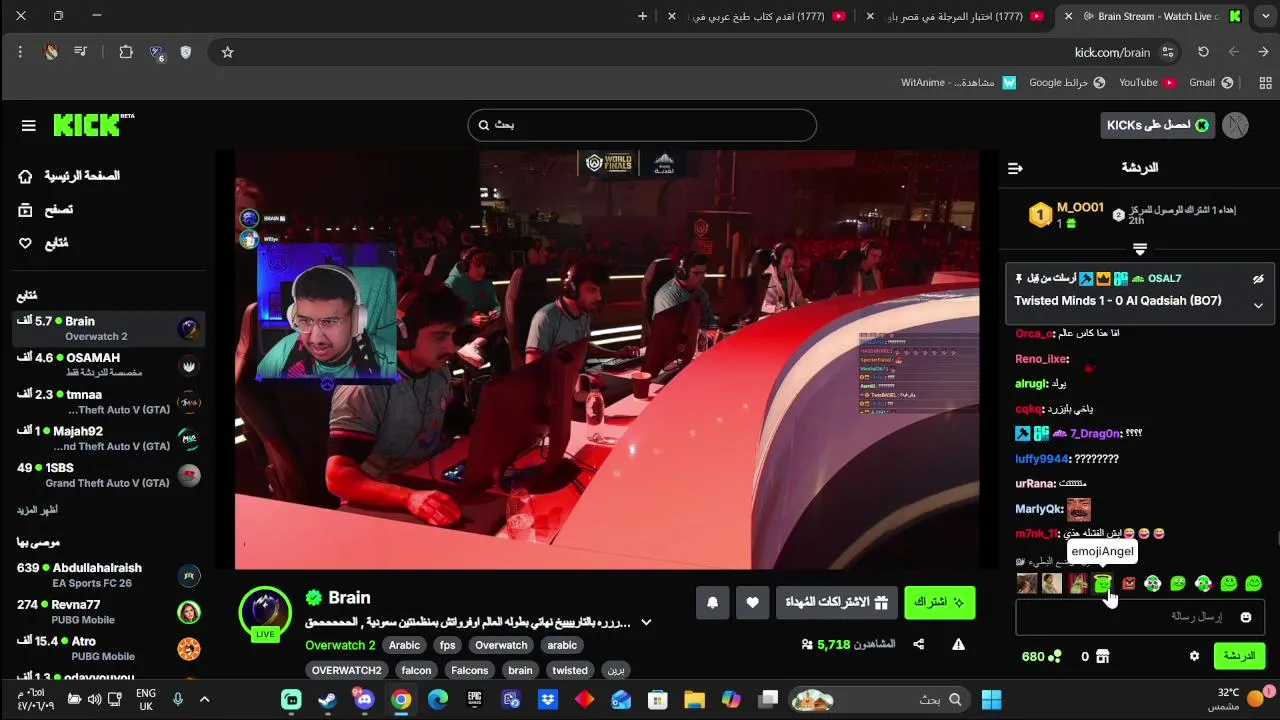Bookmark this page with the star icon
The height and width of the screenshot is (720, 1280).
227,52
